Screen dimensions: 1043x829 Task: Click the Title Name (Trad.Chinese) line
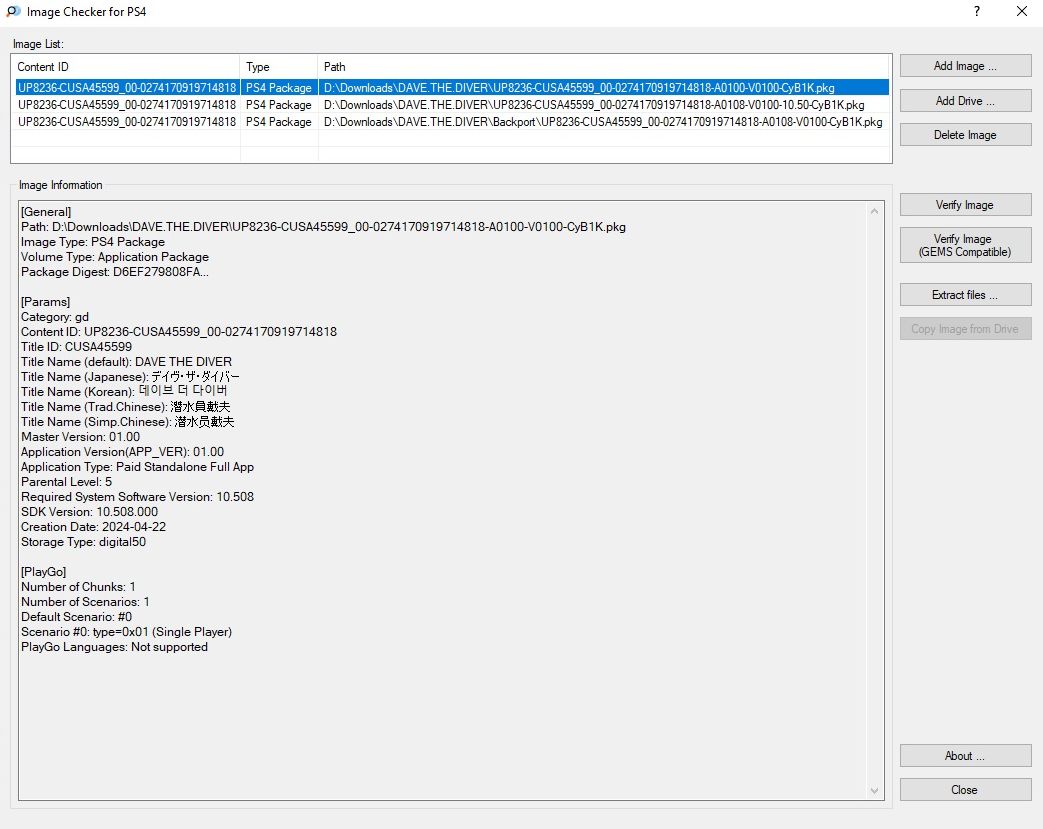(125, 407)
